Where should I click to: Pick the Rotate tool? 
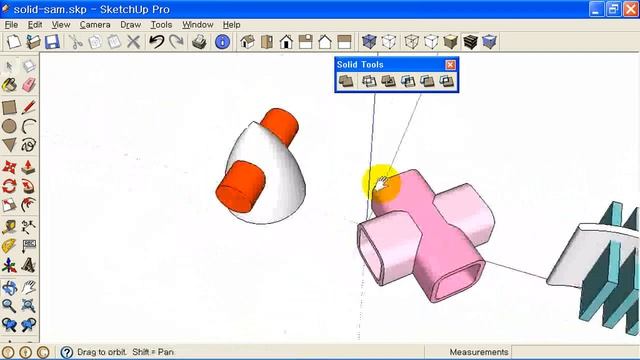(x=9, y=186)
